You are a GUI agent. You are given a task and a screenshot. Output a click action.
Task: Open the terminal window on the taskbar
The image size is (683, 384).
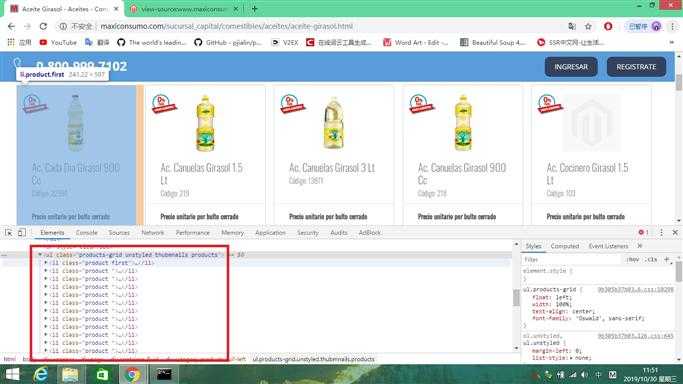tap(164, 374)
